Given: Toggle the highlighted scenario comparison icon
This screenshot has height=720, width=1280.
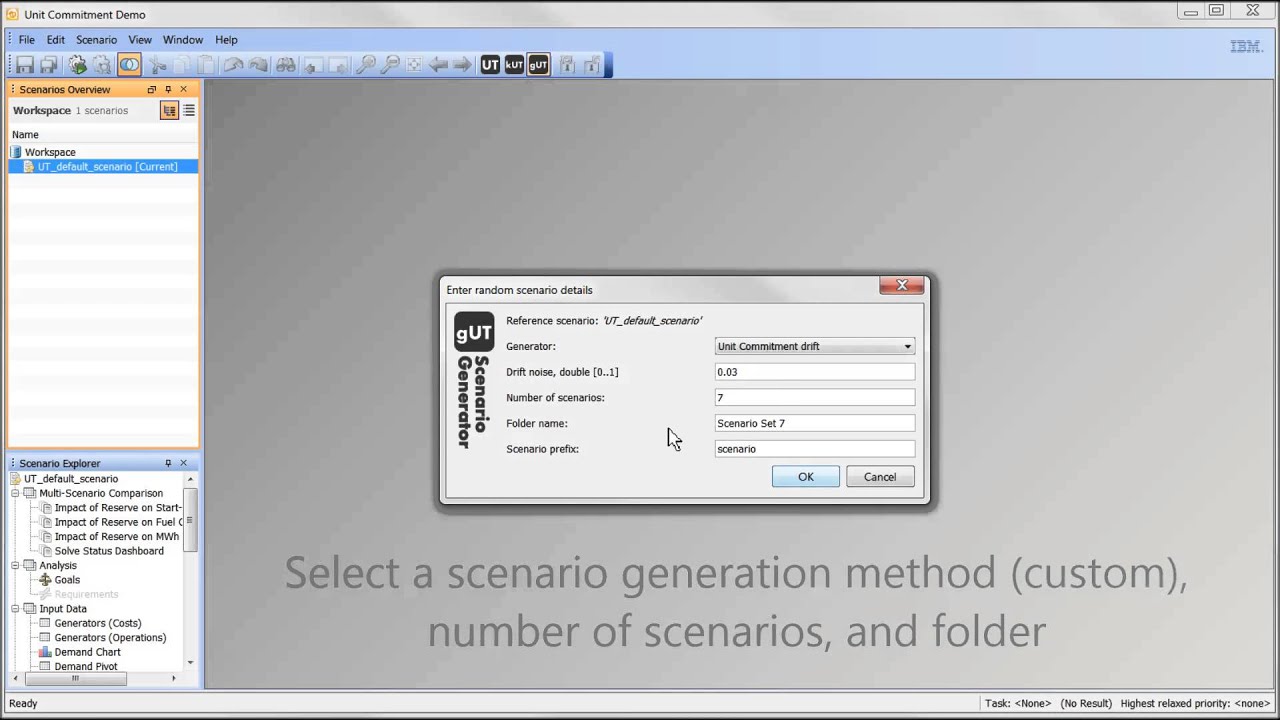Looking at the screenshot, I should [x=129, y=65].
